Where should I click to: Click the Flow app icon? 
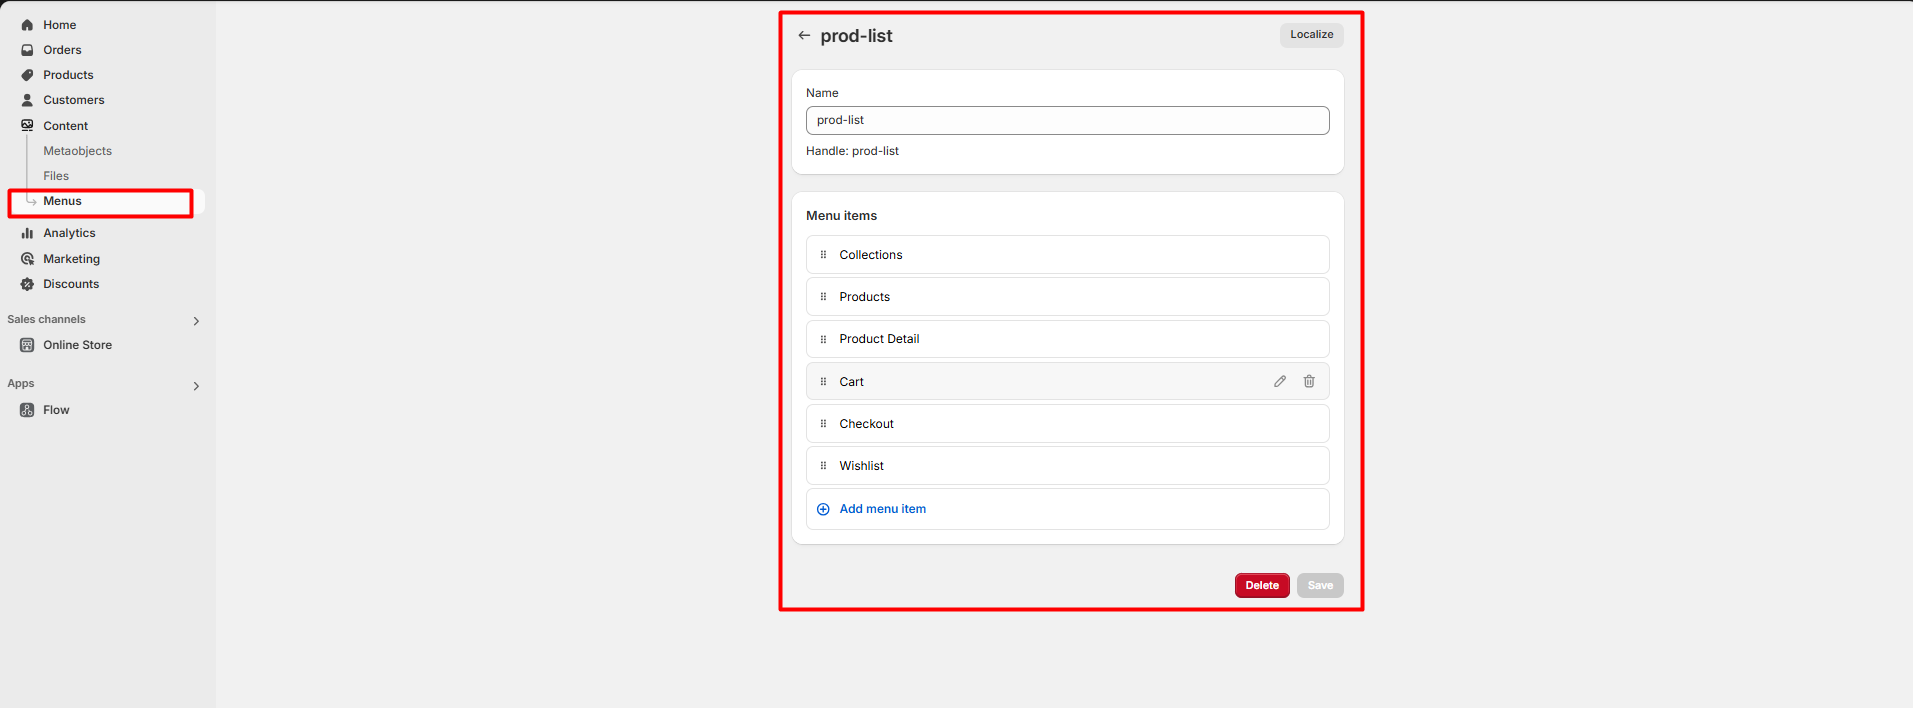[27, 410]
